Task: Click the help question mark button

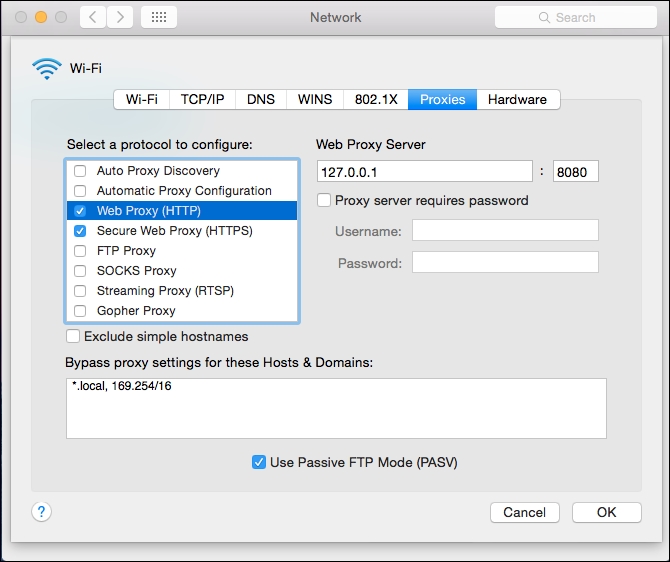Action: click(41, 512)
